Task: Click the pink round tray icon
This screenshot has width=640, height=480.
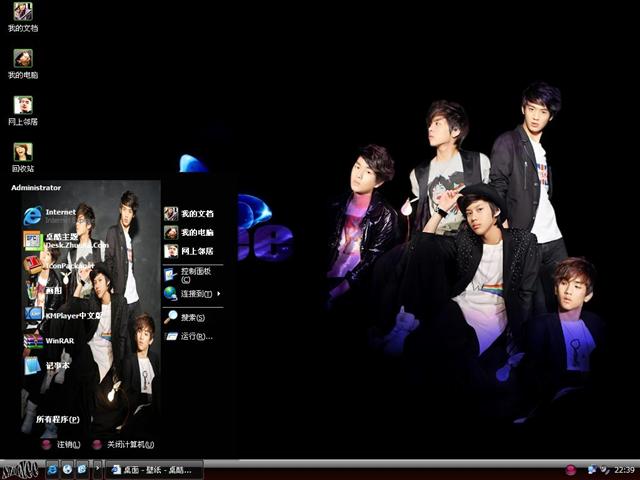Action: click(571, 470)
